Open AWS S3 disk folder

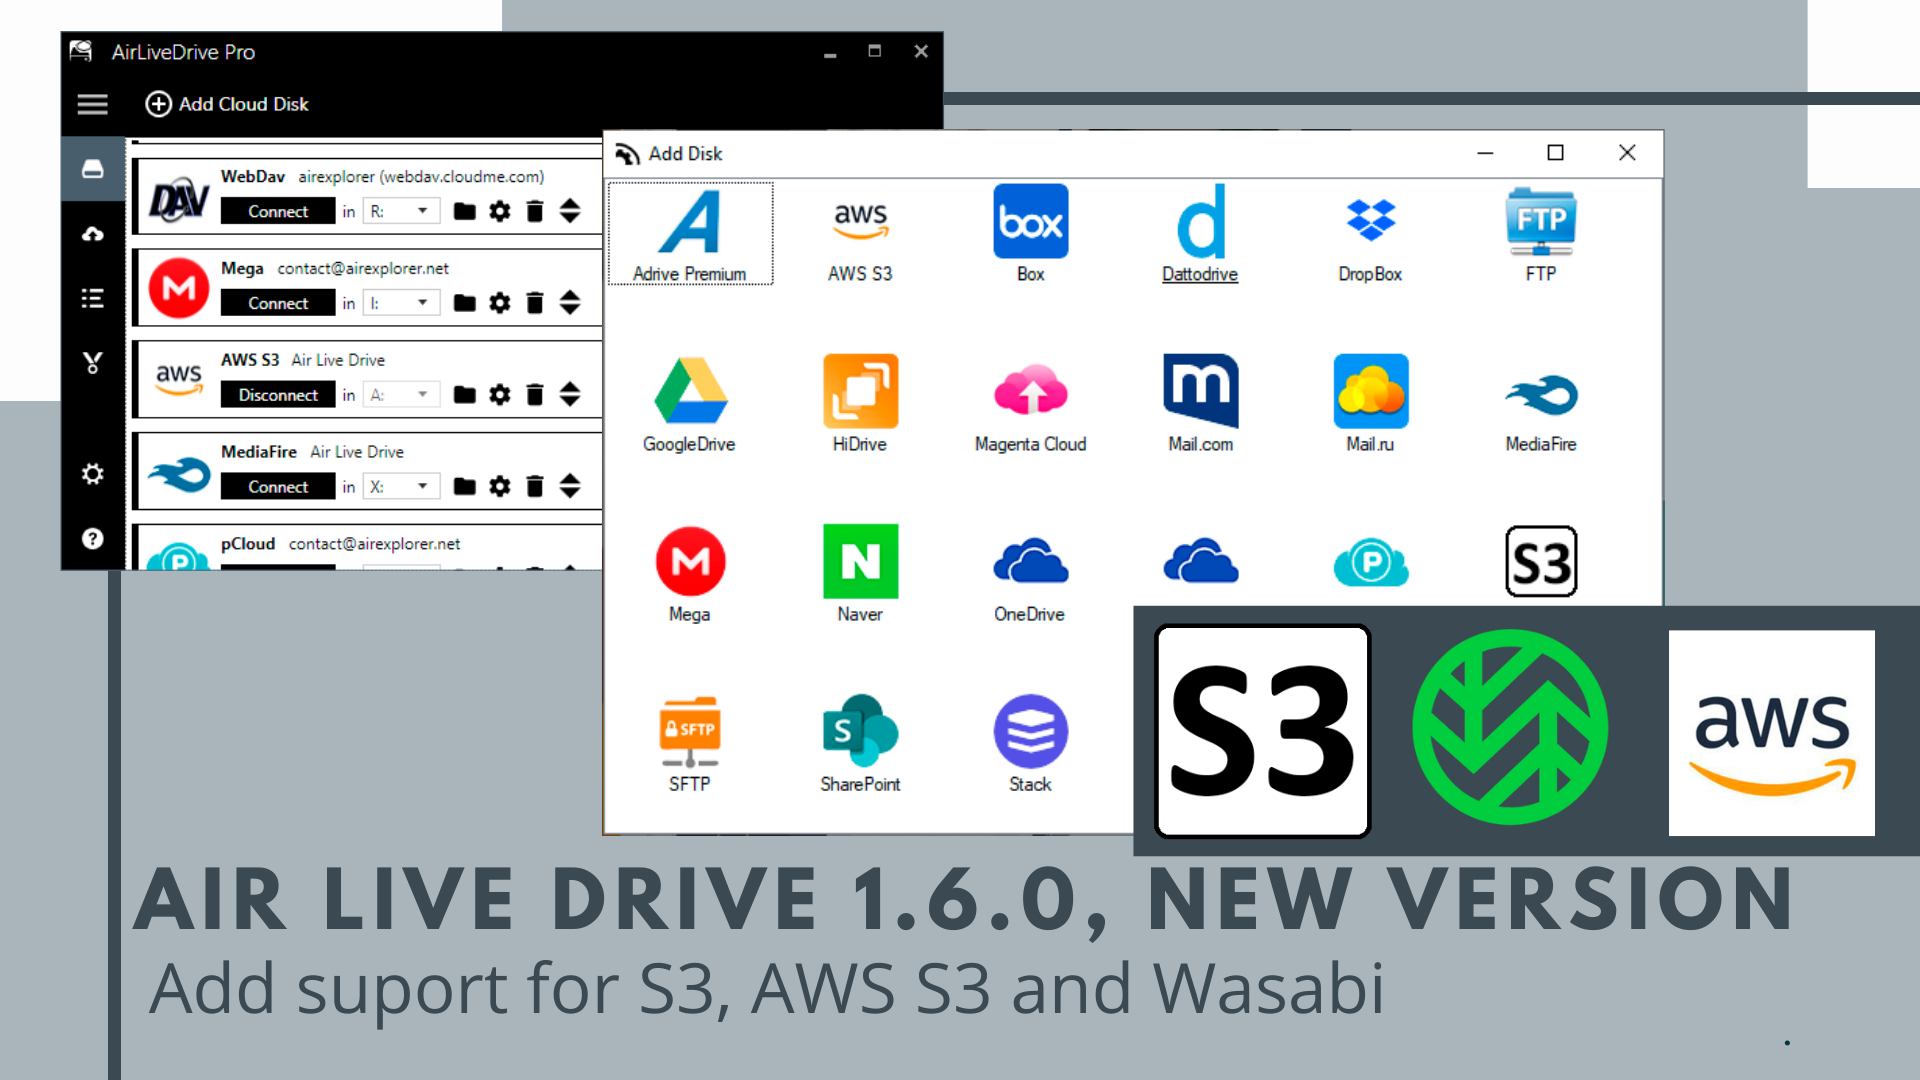(x=464, y=395)
